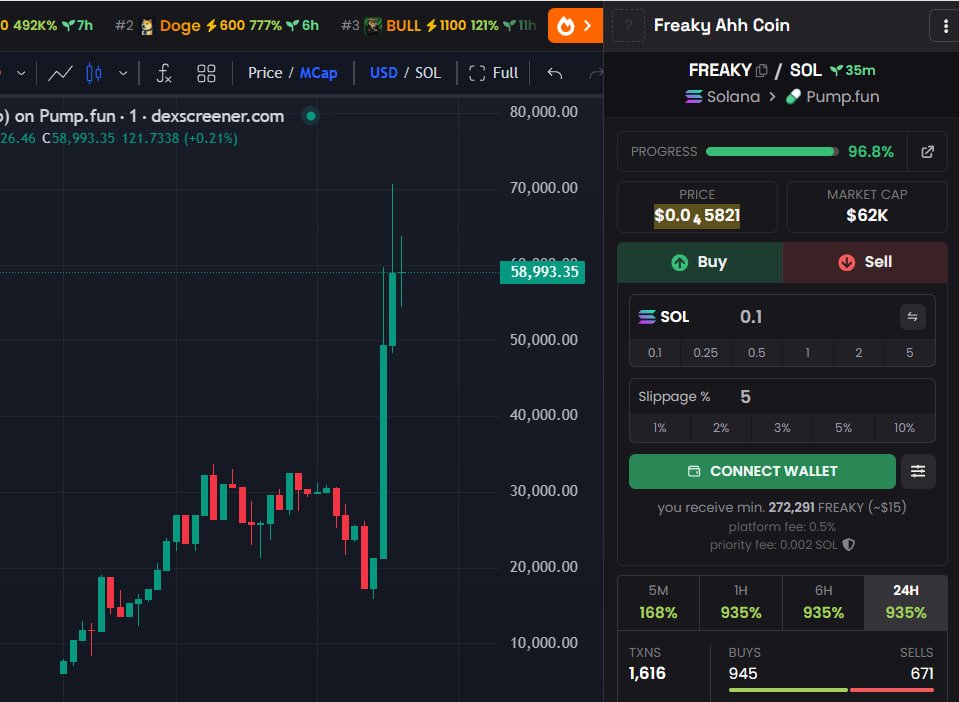Screen dimensions: 959x702
Task: Click the TXNS count 1,616
Action: pyautogui.click(x=647, y=673)
